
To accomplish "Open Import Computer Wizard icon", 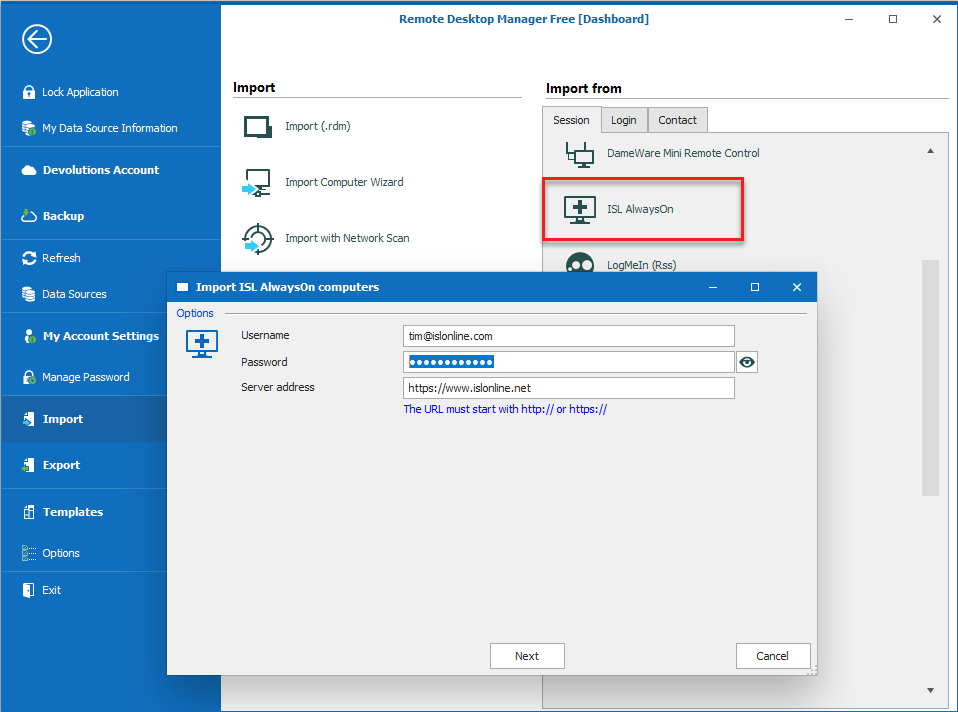I will tap(258, 183).
